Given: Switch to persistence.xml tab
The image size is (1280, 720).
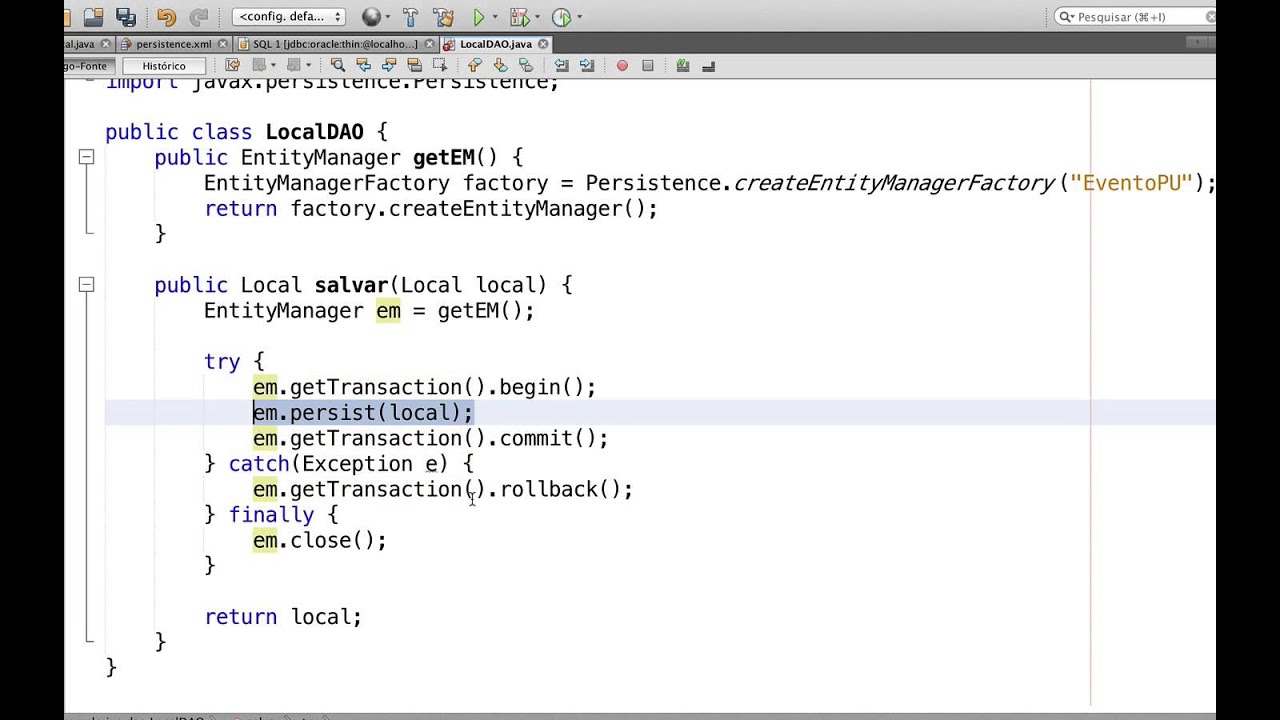Looking at the screenshot, I should click(x=174, y=44).
